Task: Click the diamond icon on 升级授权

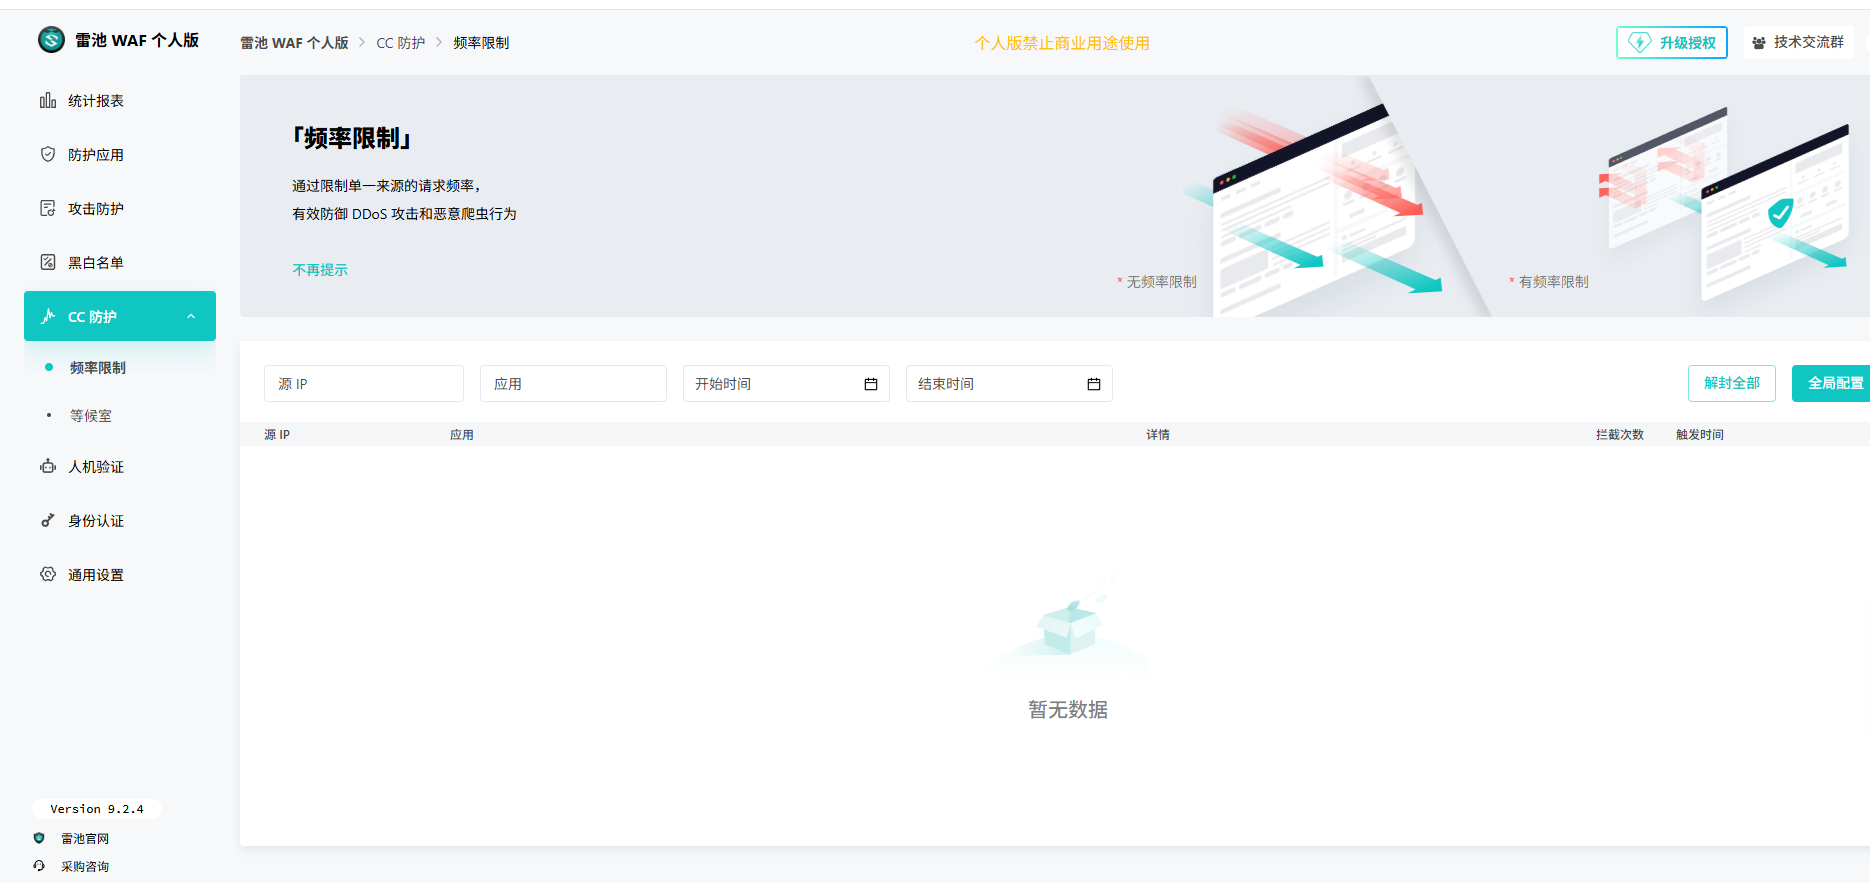Action: tap(1640, 42)
